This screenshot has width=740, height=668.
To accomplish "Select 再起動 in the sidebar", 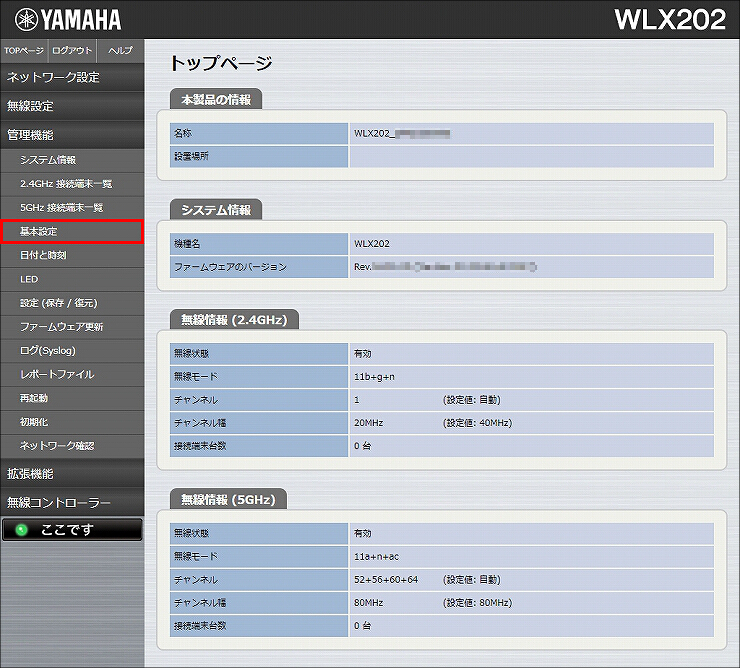I will pos(72,398).
